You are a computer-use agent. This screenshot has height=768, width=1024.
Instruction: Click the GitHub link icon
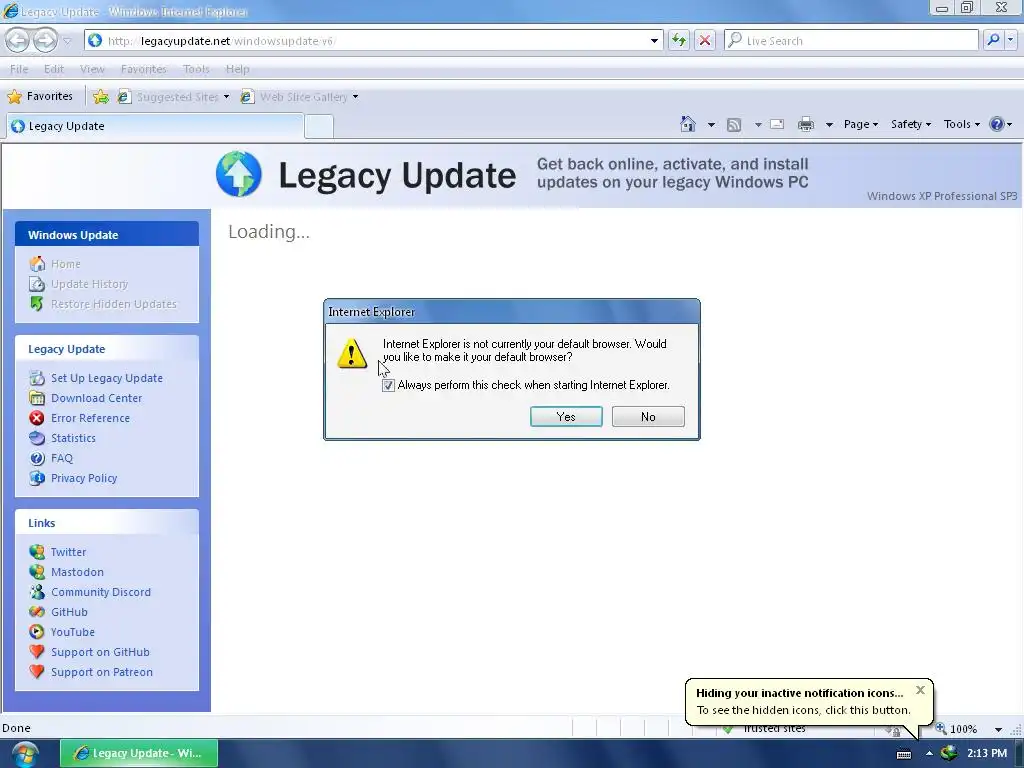(x=37, y=612)
